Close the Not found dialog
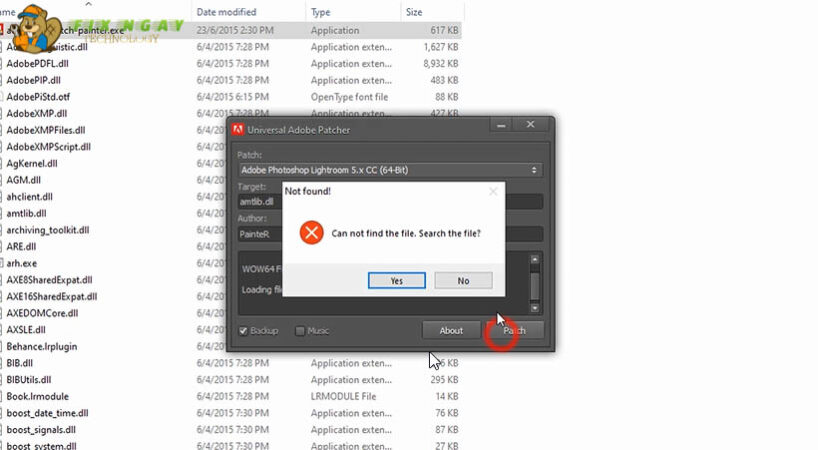This screenshot has height=450, width=818. pos(492,191)
